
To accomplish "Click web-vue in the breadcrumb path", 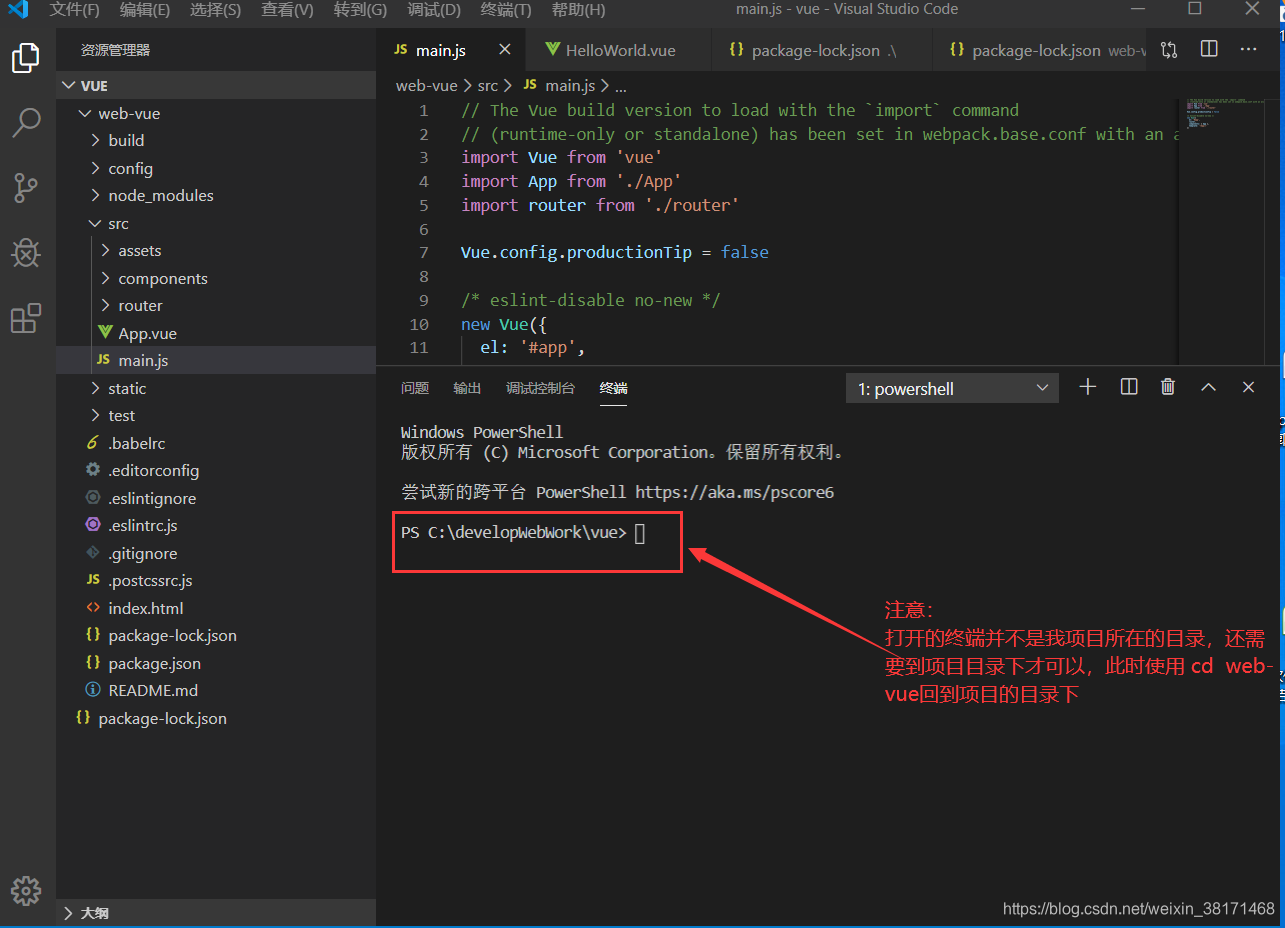I will tap(427, 86).
